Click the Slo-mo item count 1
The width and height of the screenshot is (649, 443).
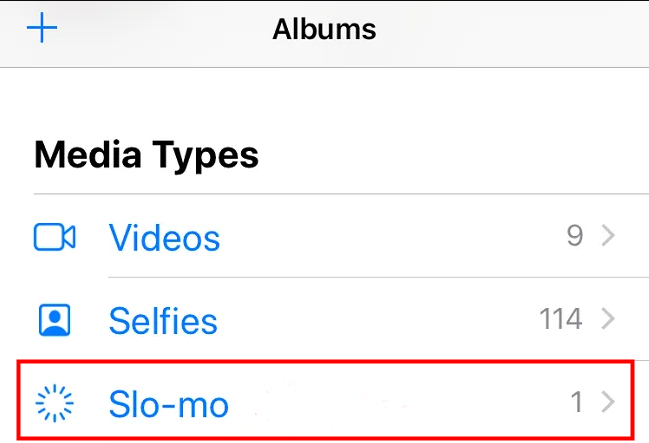coord(577,402)
